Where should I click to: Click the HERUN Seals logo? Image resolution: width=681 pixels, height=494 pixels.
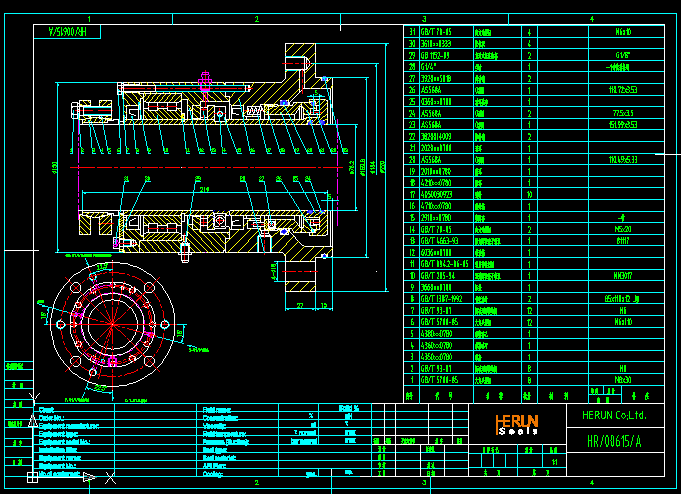pyautogui.click(x=517, y=424)
